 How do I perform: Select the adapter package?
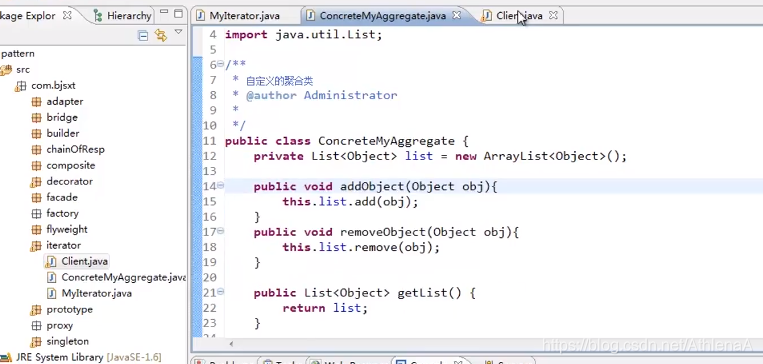point(65,102)
